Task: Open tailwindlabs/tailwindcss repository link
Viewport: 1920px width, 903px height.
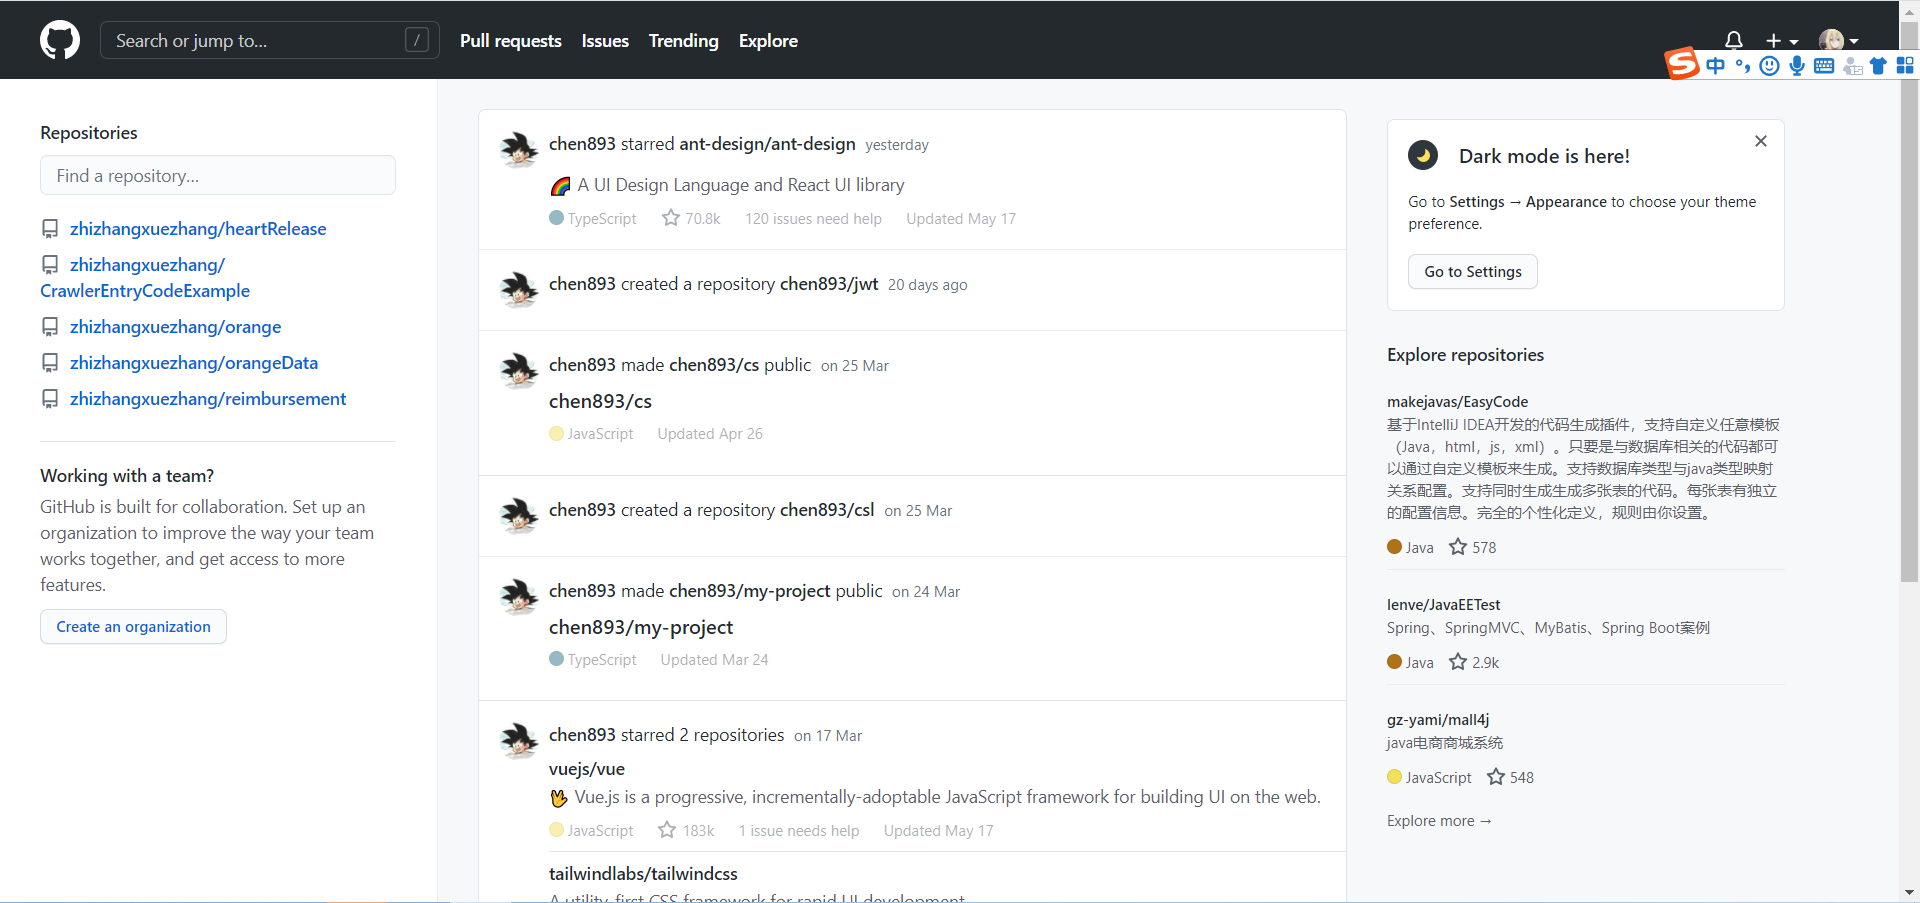Action: pyautogui.click(x=643, y=874)
